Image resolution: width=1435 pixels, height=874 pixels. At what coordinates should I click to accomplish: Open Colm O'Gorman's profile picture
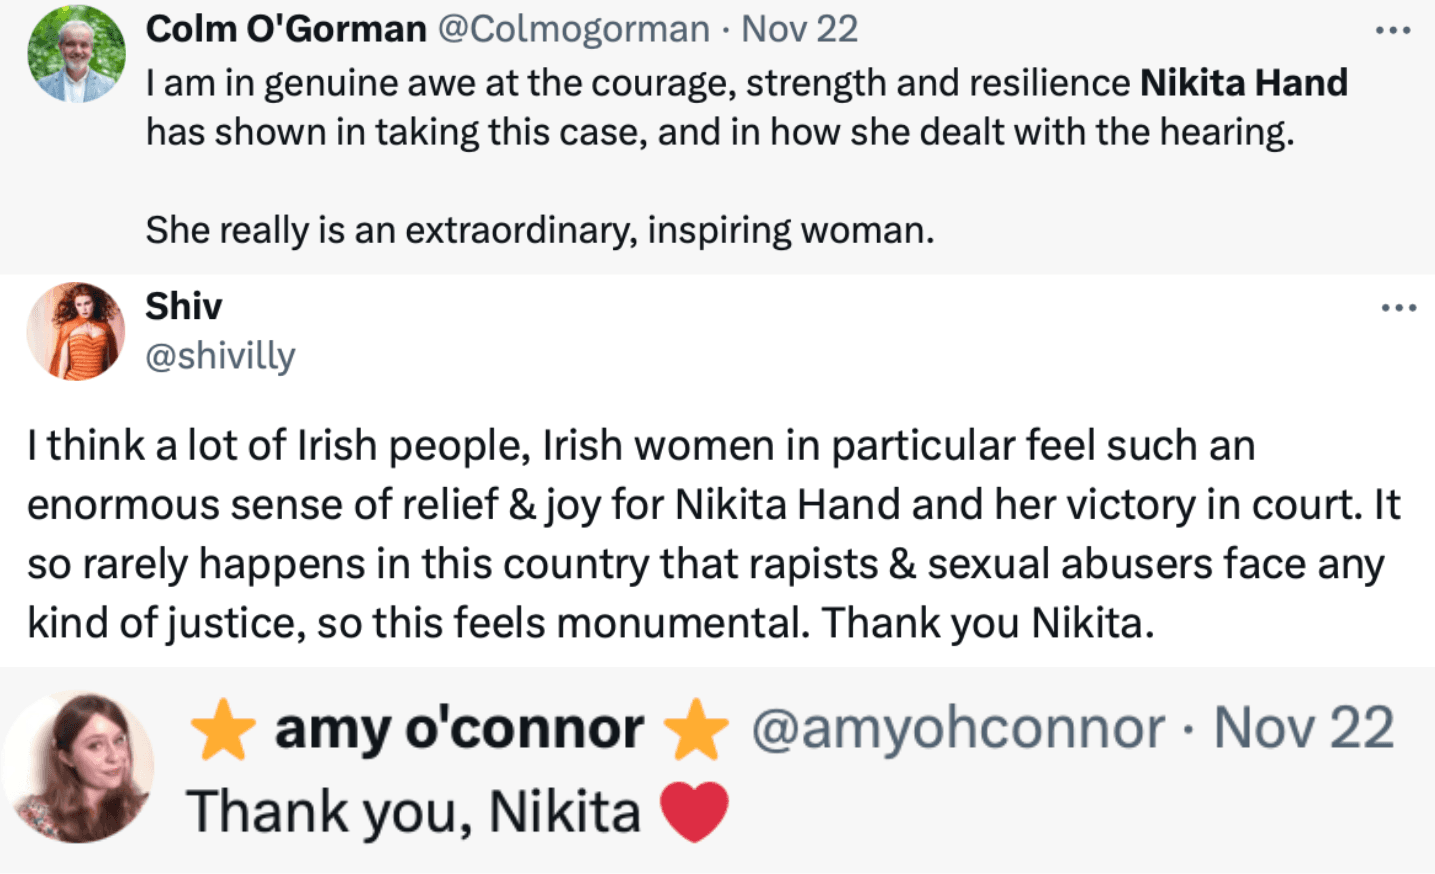(76, 53)
